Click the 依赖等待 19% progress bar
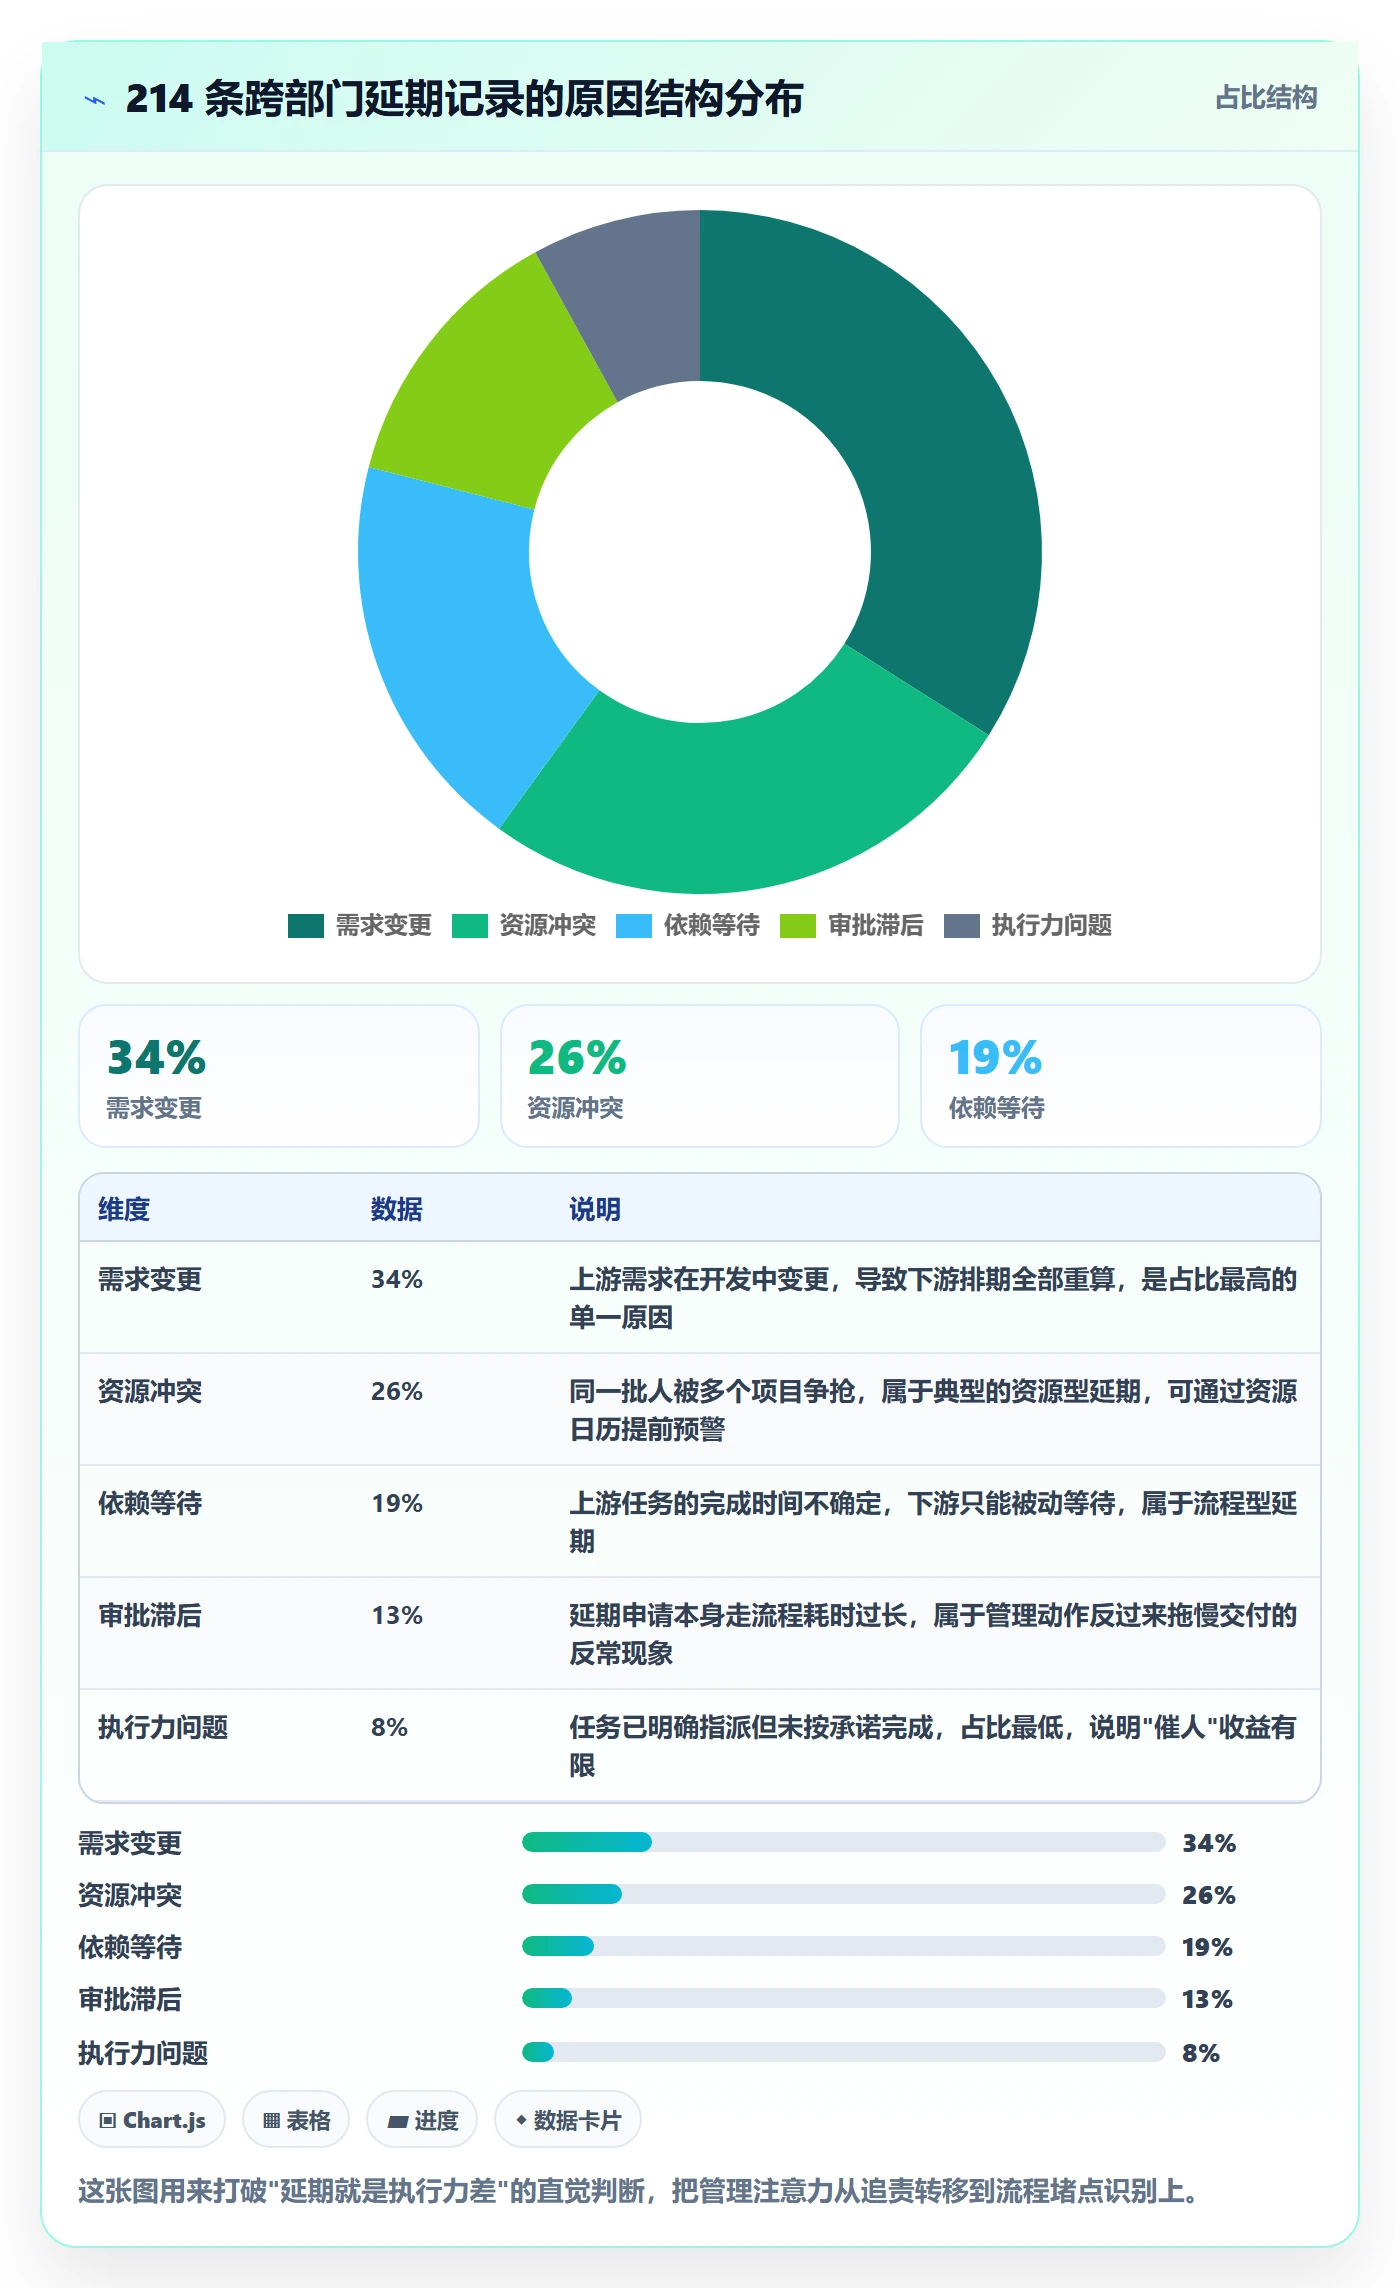The width and height of the screenshot is (1400, 2288). [x=843, y=1946]
